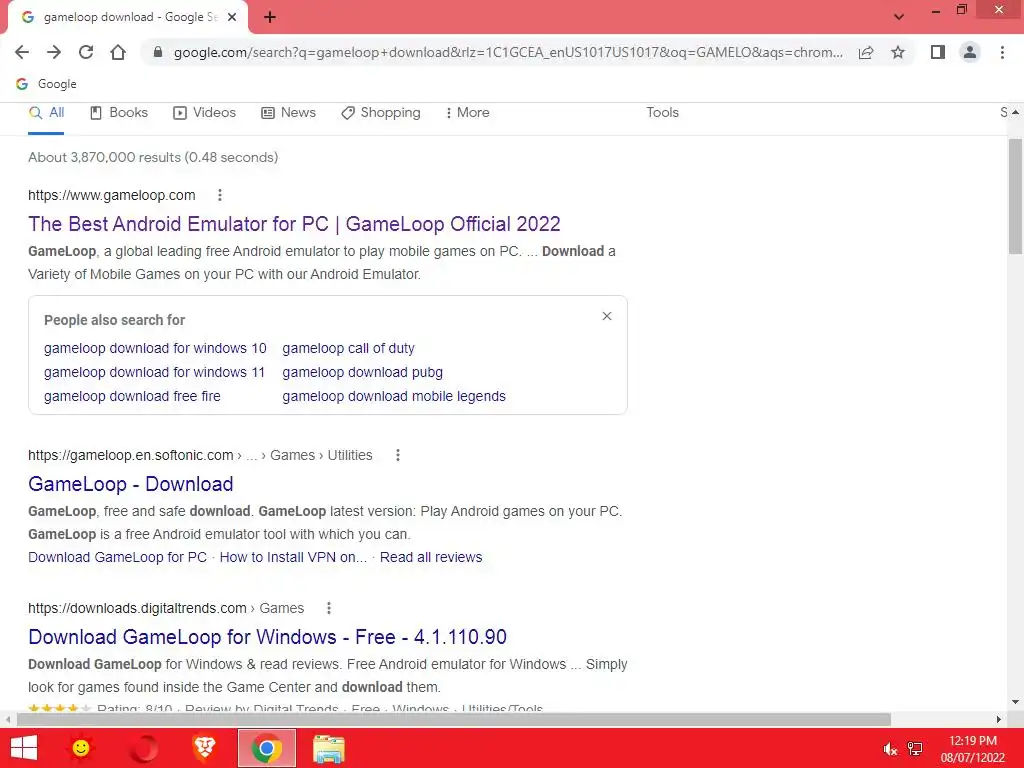This screenshot has width=1024, height=768.
Task: Switch to the Books results tab
Action: click(x=119, y=112)
